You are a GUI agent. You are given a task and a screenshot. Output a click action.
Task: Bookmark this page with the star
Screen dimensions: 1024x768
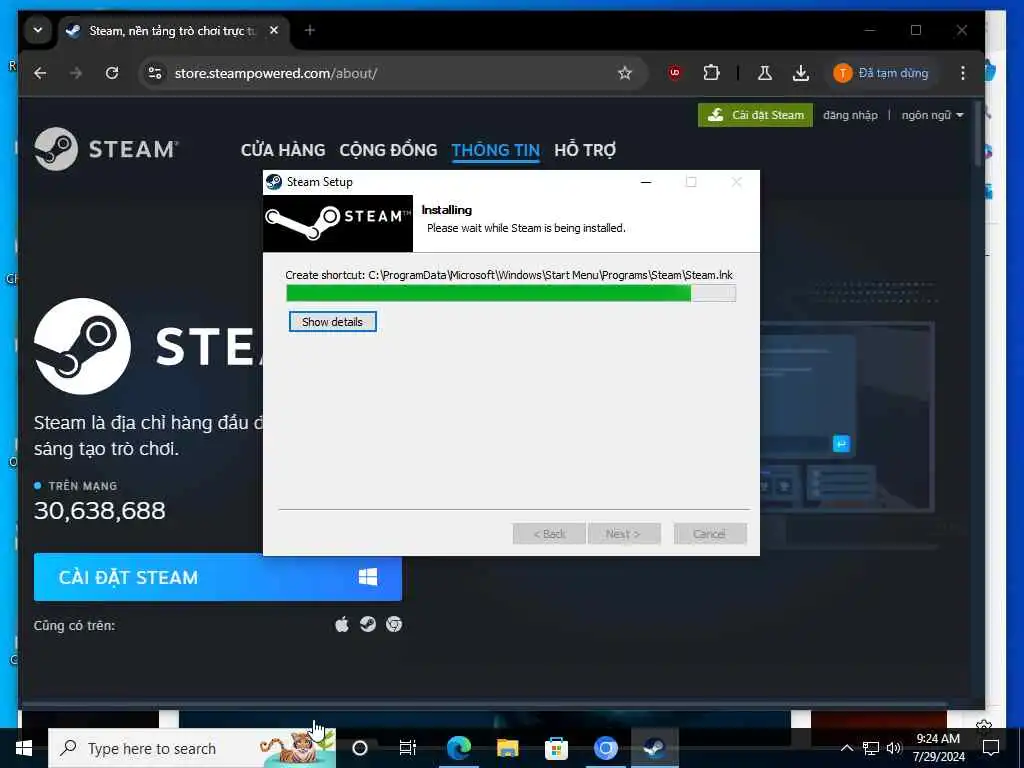[625, 73]
